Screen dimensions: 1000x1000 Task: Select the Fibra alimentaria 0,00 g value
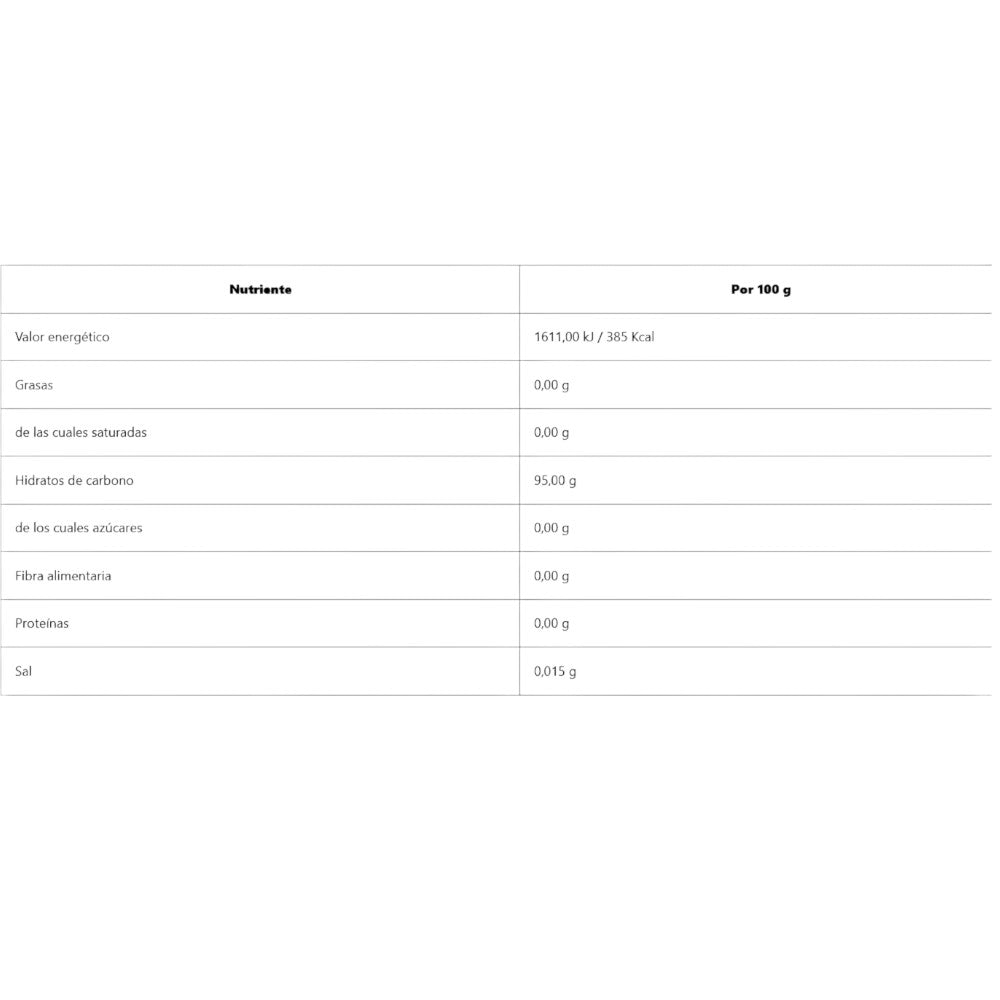(551, 576)
